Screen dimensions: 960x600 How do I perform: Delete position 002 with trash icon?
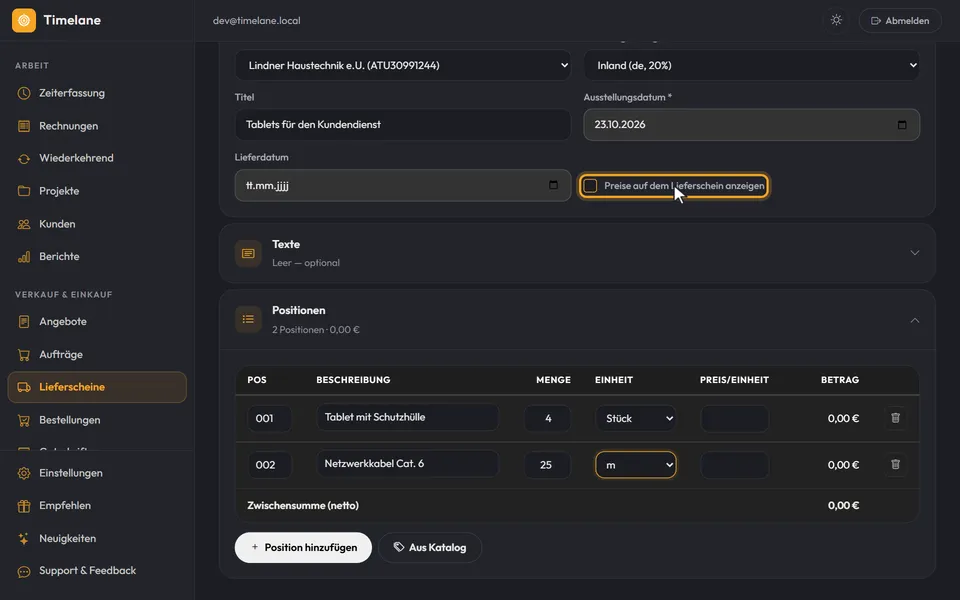(895, 464)
